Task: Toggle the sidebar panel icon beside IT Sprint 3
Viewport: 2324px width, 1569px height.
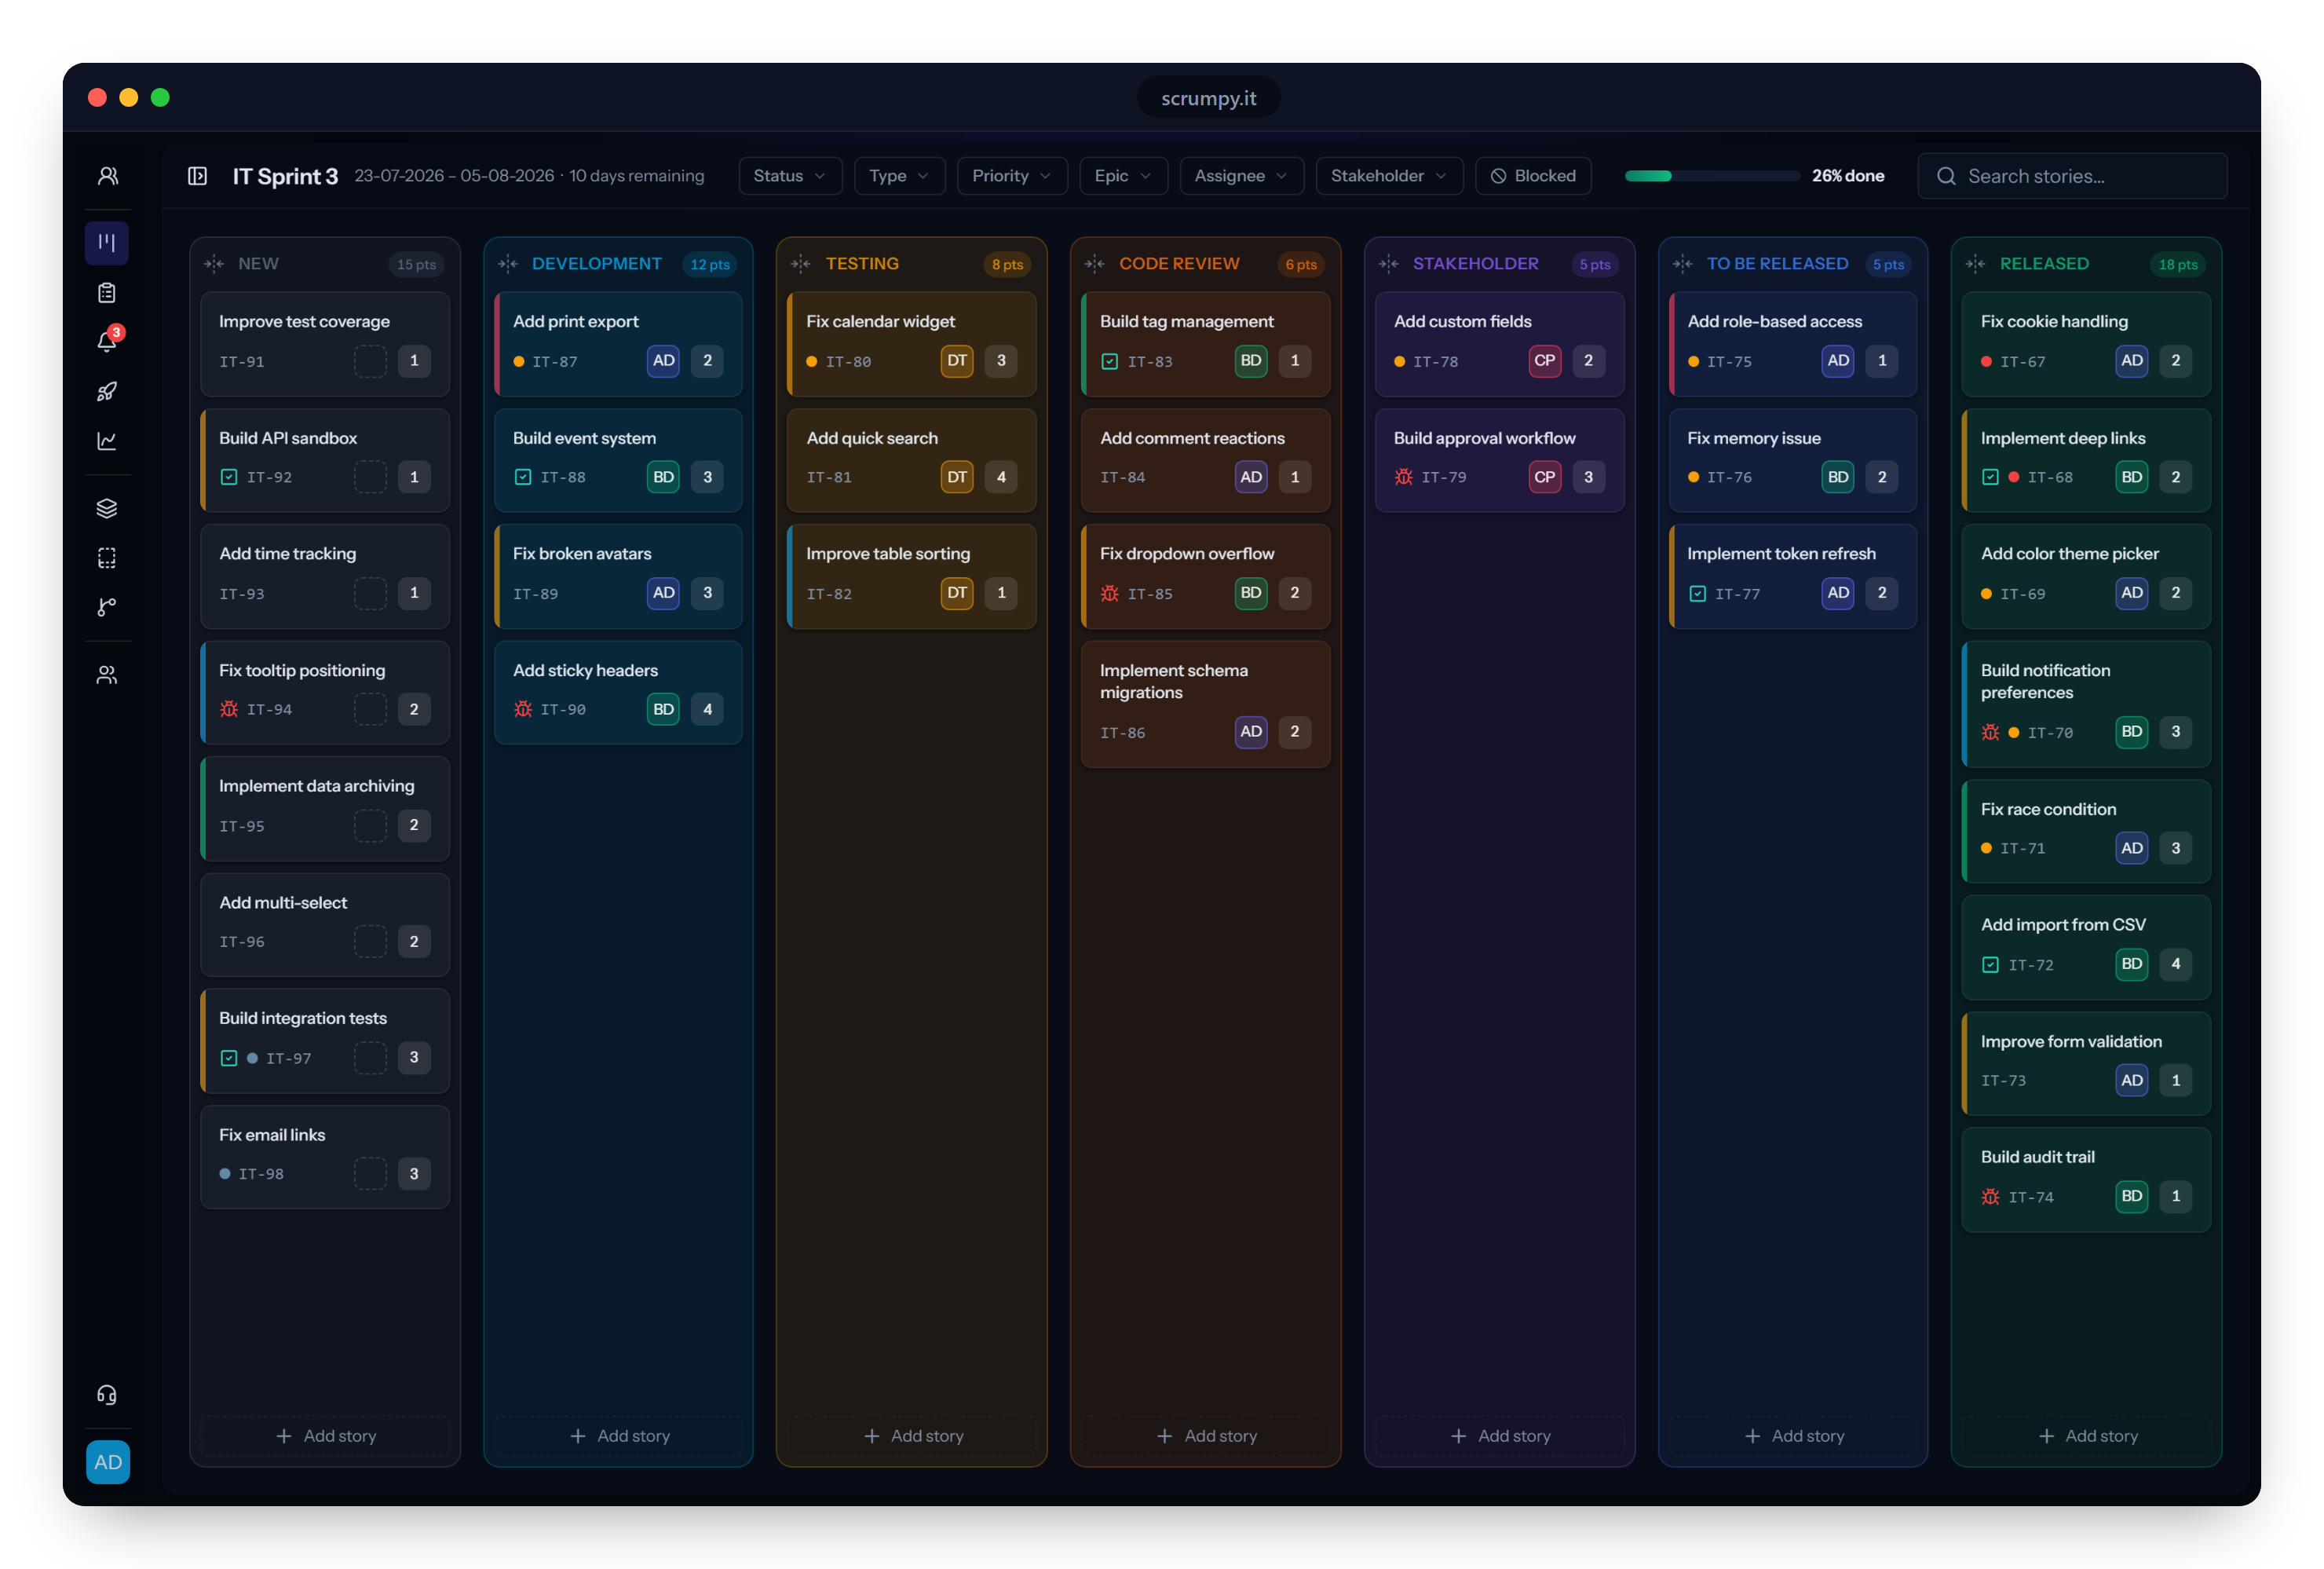Action: click(198, 176)
